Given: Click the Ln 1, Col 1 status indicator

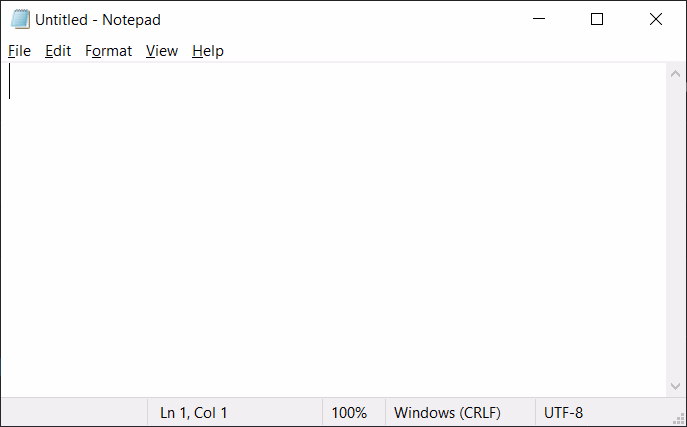Looking at the screenshot, I should [194, 412].
